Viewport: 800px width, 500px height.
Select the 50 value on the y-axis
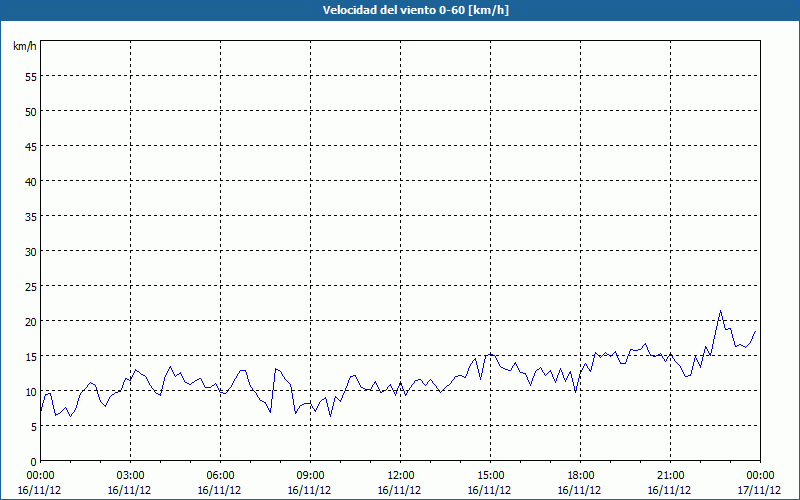31,112
